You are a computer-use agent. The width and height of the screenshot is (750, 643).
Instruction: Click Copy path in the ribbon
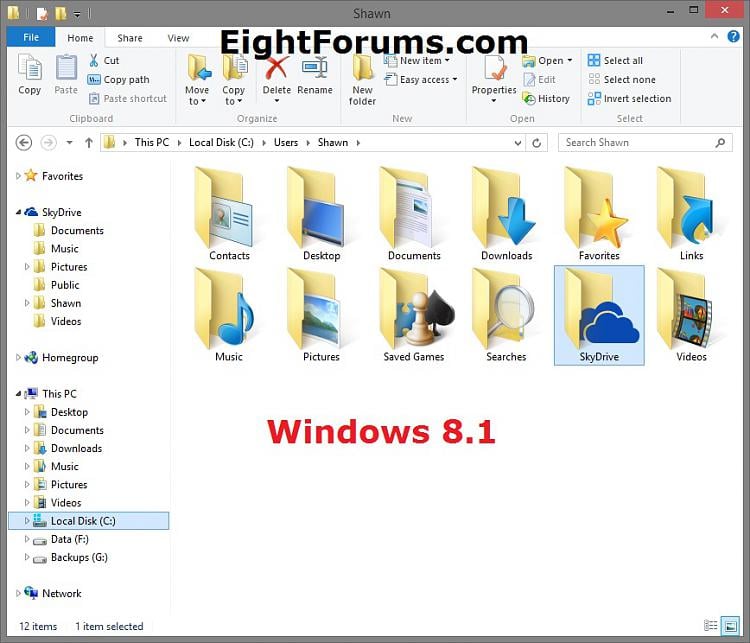click(119, 79)
